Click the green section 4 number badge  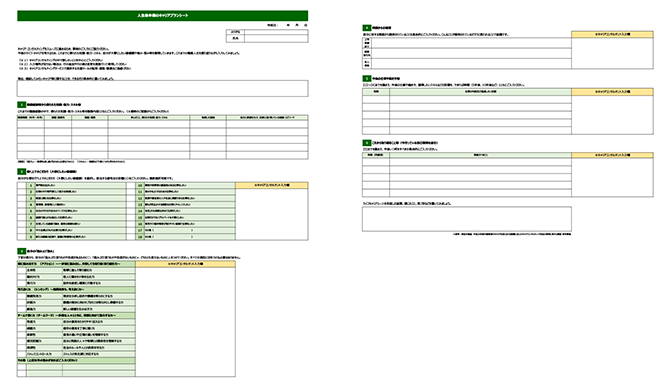click(366, 28)
